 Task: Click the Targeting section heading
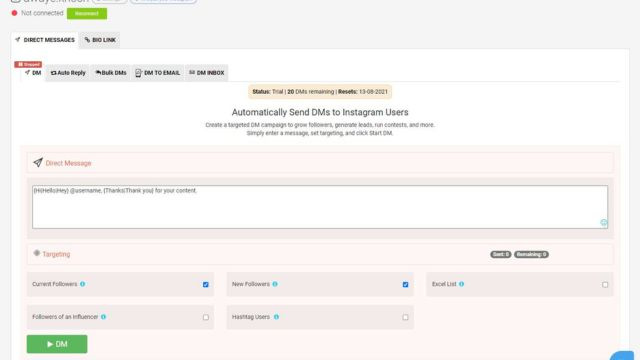click(x=56, y=254)
